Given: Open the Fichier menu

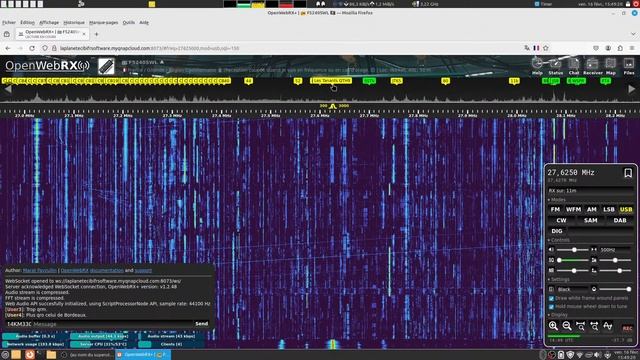Looking at the screenshot, I should [9, 23].
